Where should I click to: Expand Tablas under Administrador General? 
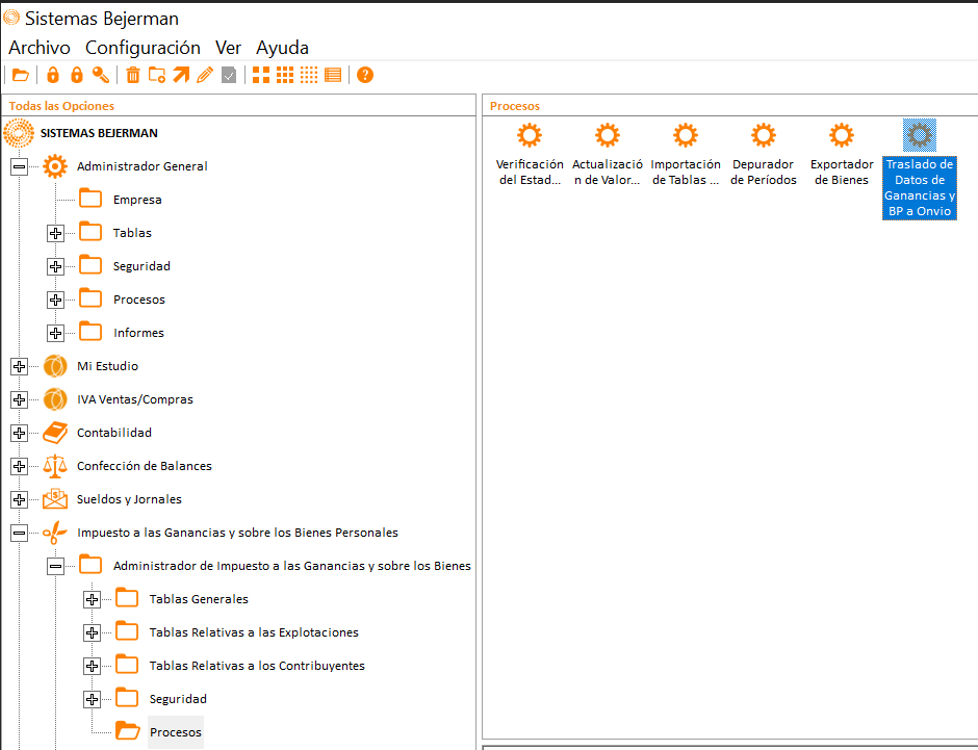(56, 233)
